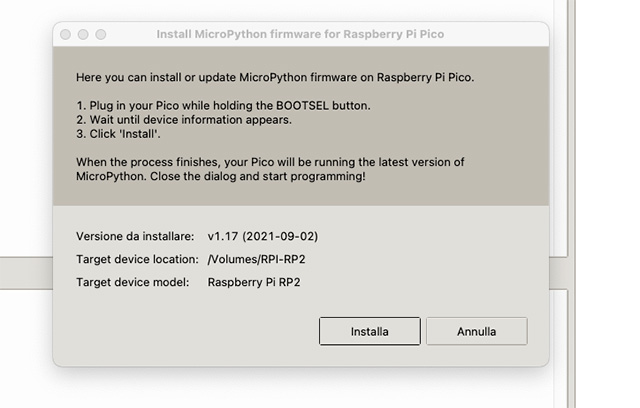Click the 'Raspberry Pi RP2' model value

pyautogui.click(x=254, y=282)
